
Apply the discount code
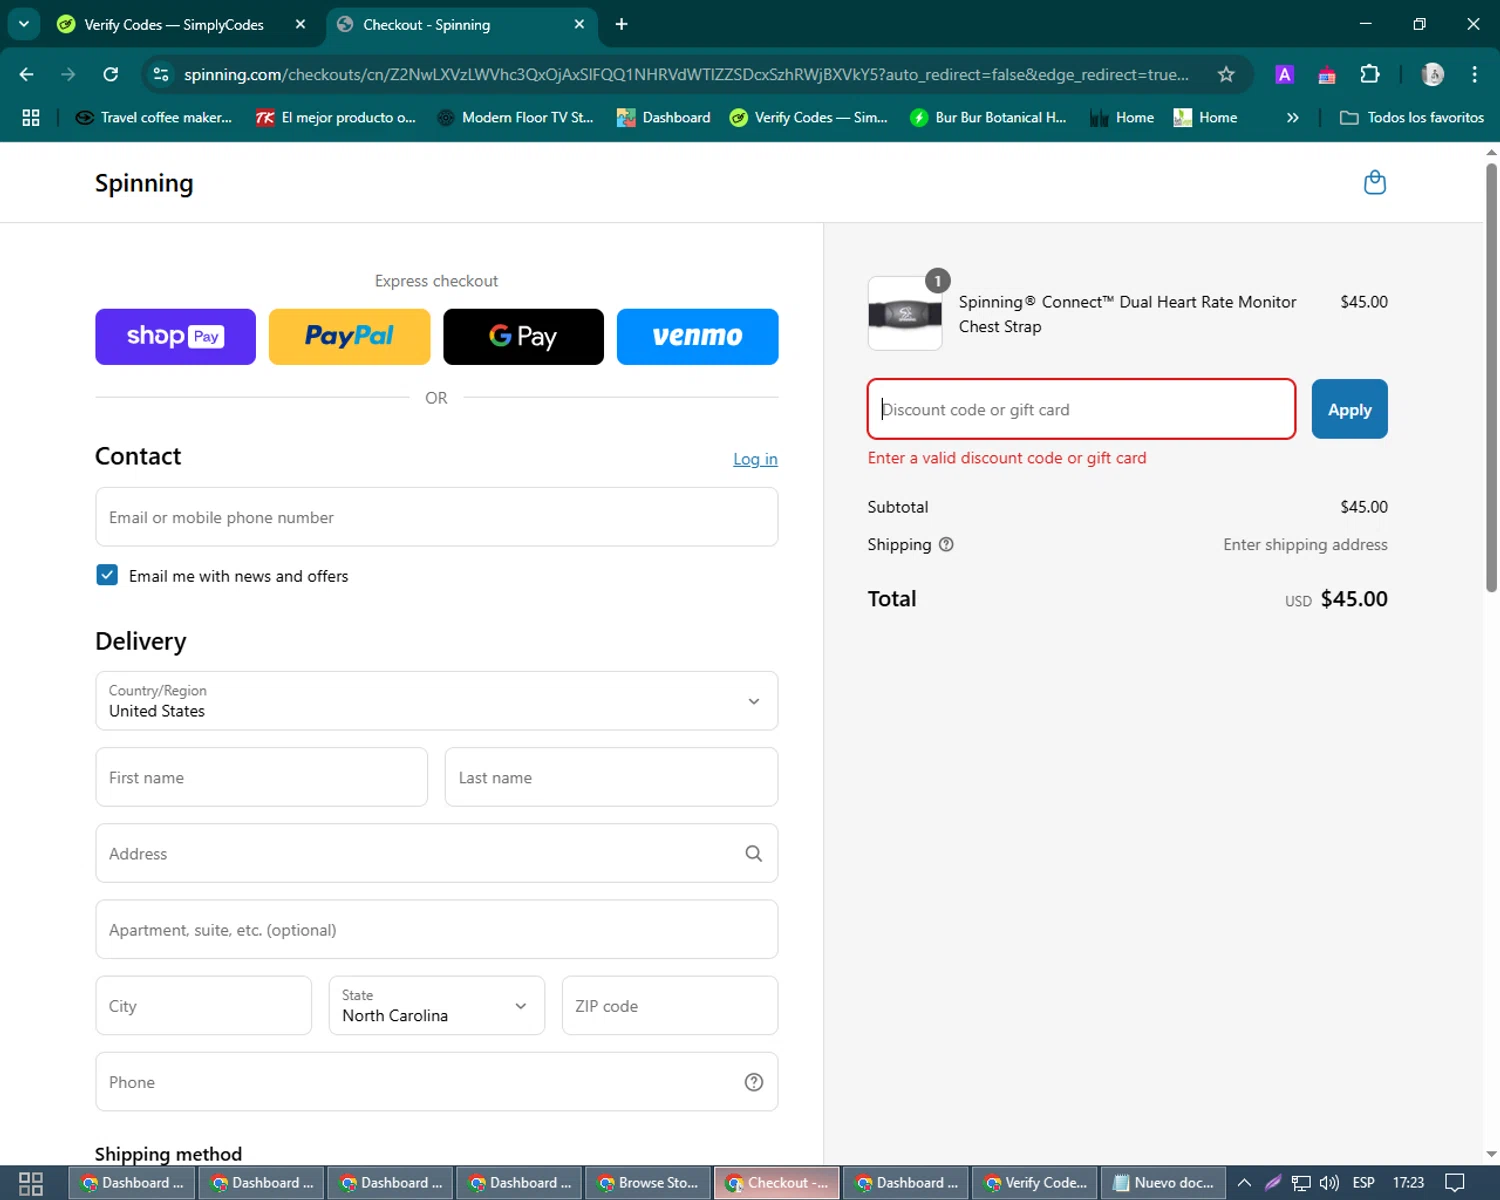pos(1350,409)
